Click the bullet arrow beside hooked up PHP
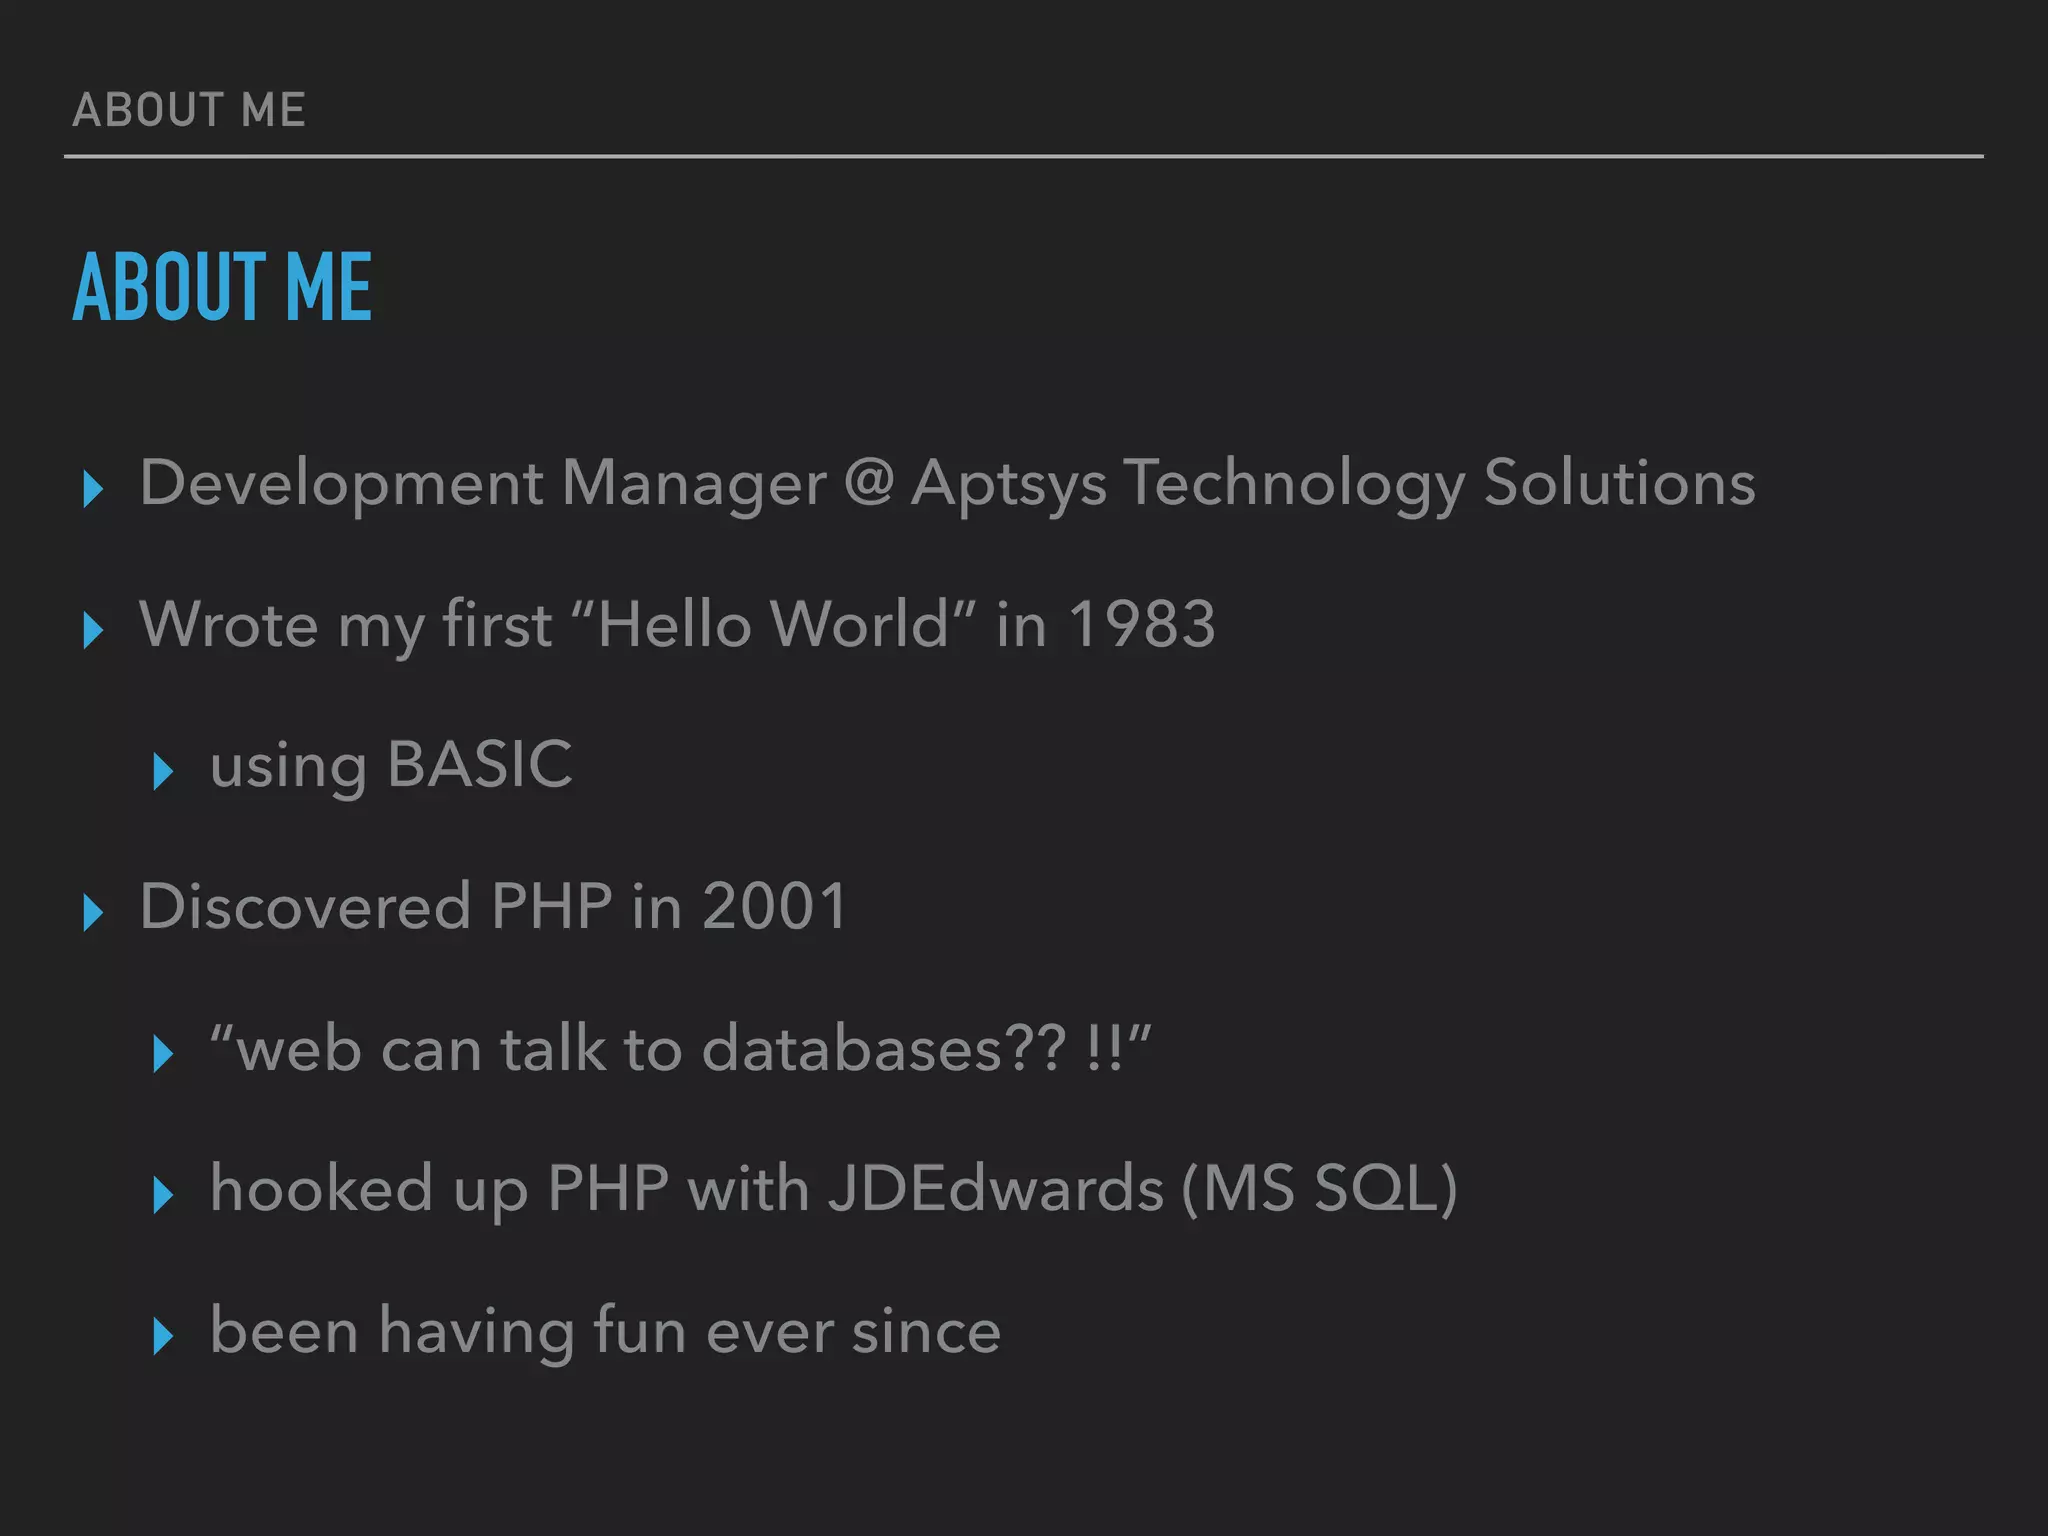 click(x=163, y=1195)
